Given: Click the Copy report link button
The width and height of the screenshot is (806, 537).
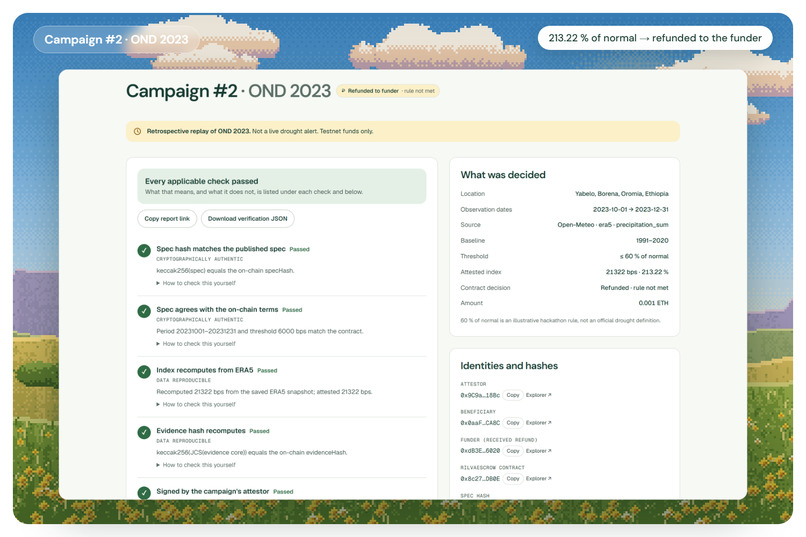Looking at the screenshot, I should tap(167, 218).
